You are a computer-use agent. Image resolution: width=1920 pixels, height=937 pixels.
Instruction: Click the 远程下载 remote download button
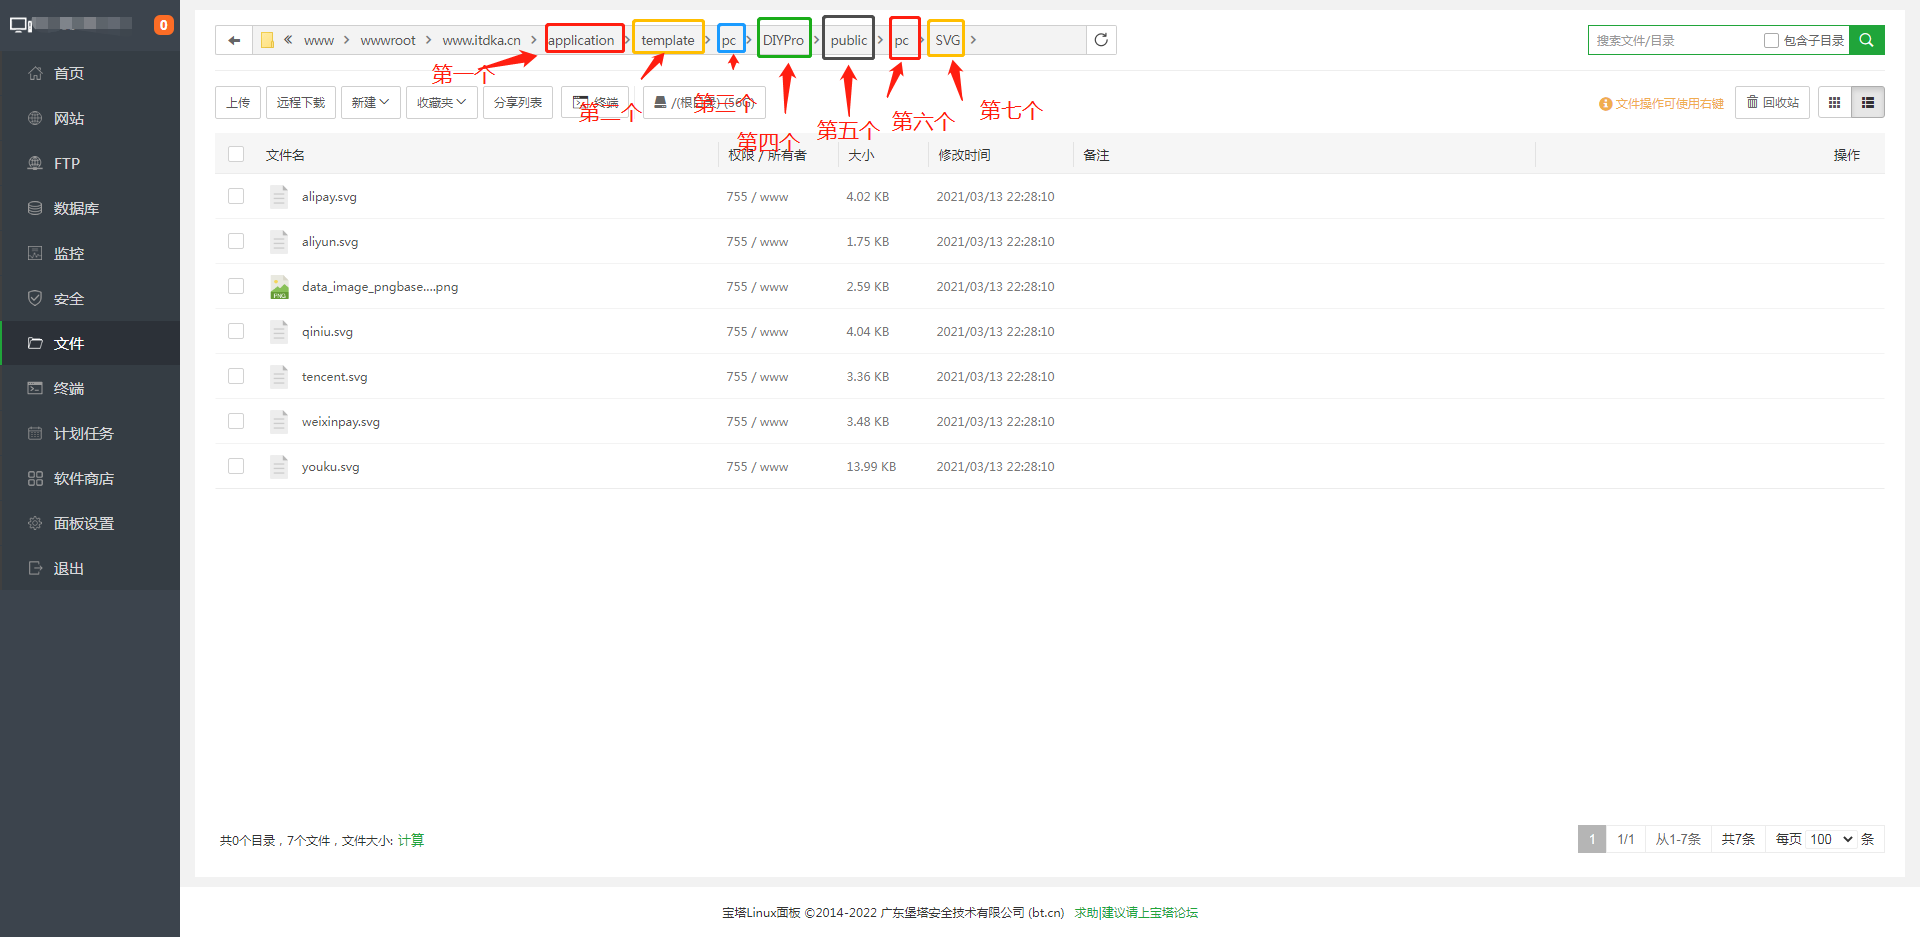[301, 102]
